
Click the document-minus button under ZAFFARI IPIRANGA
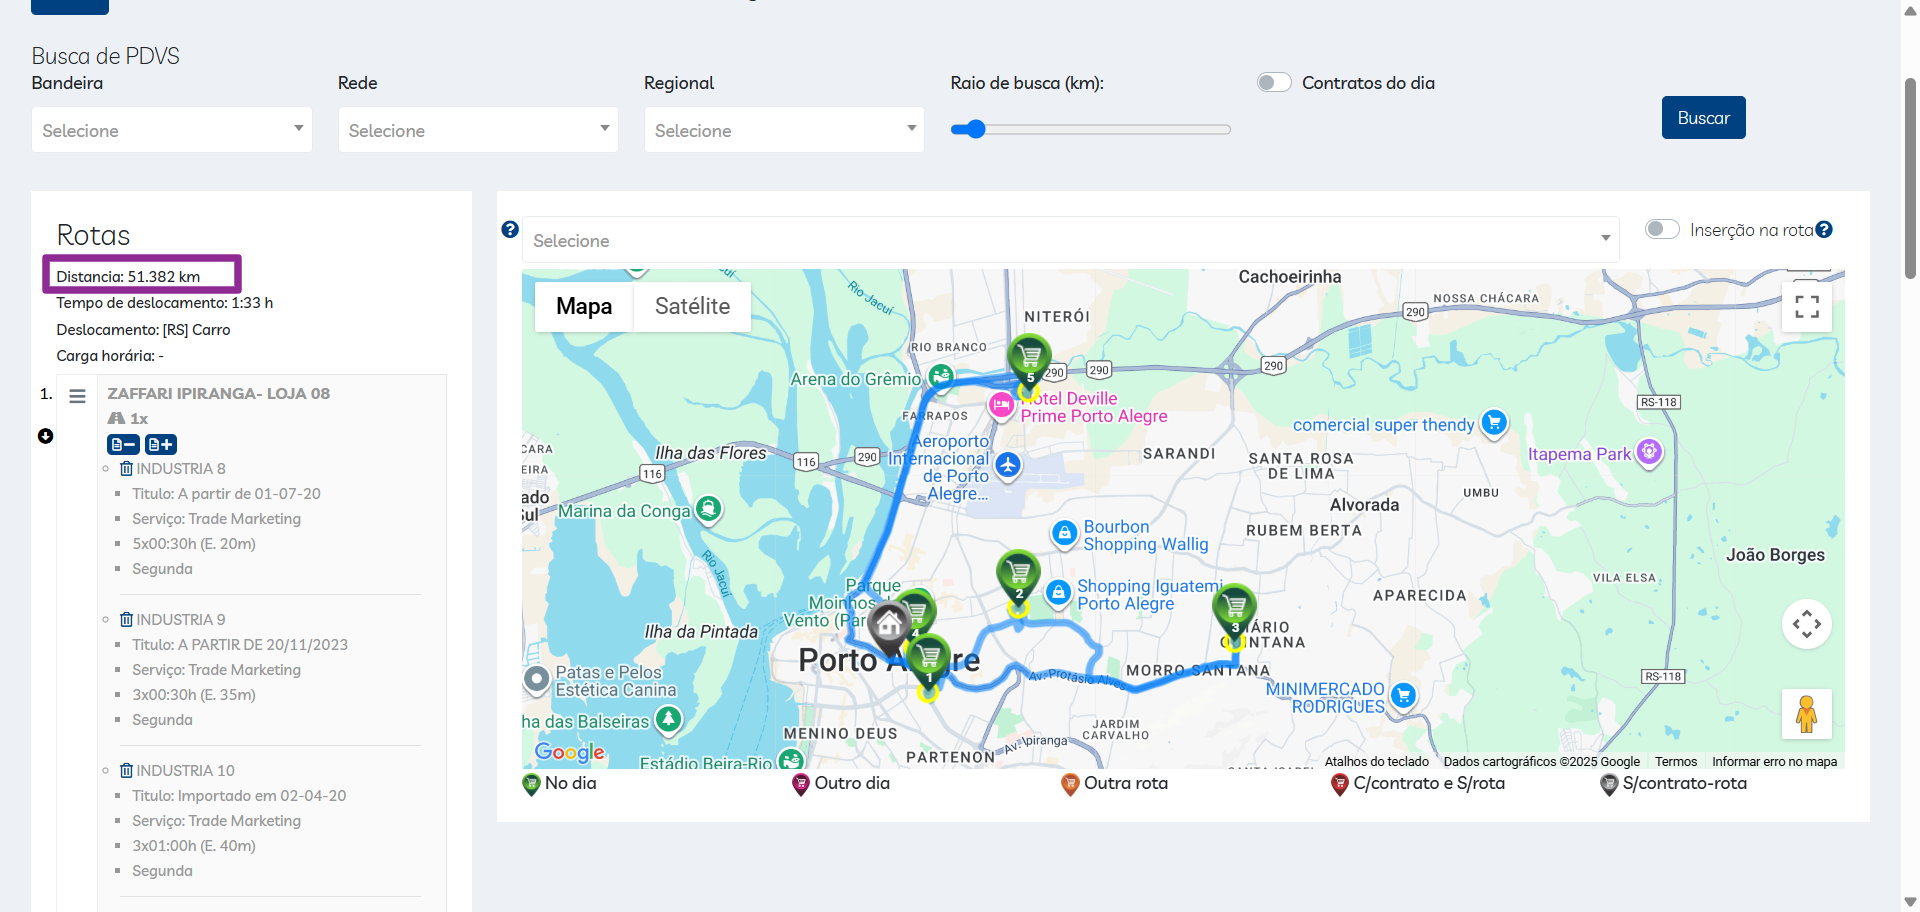pyautogui.click(x=123, y=444)
